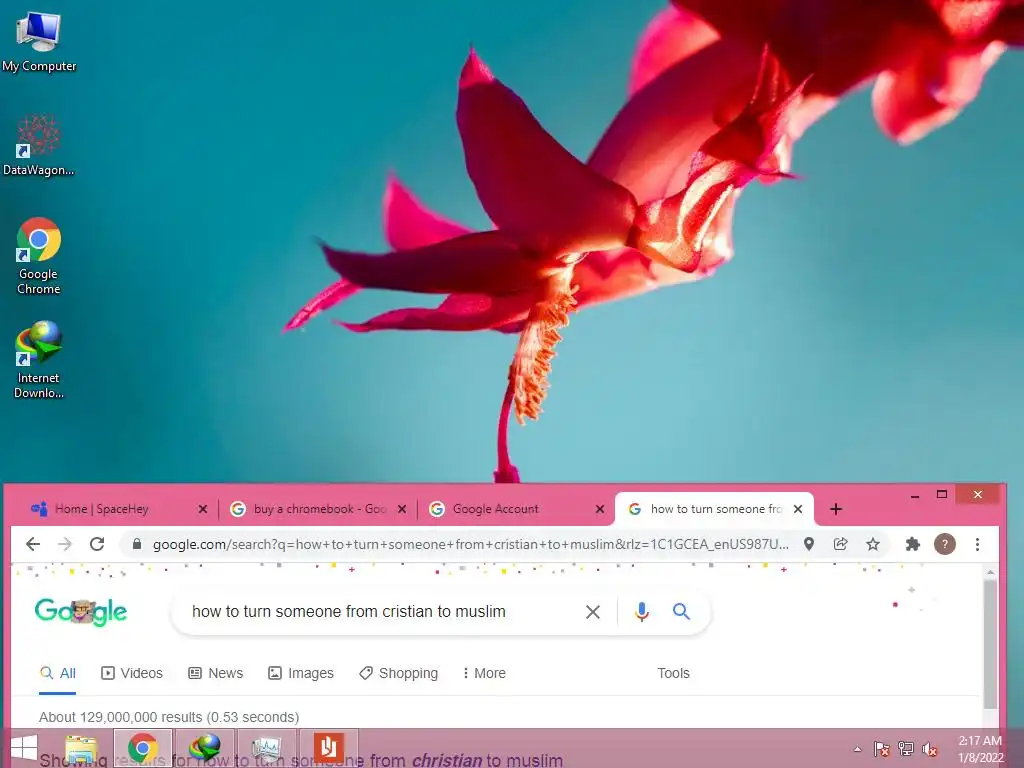
Task: Open the Windows Start button
Action: click(24, 748)
